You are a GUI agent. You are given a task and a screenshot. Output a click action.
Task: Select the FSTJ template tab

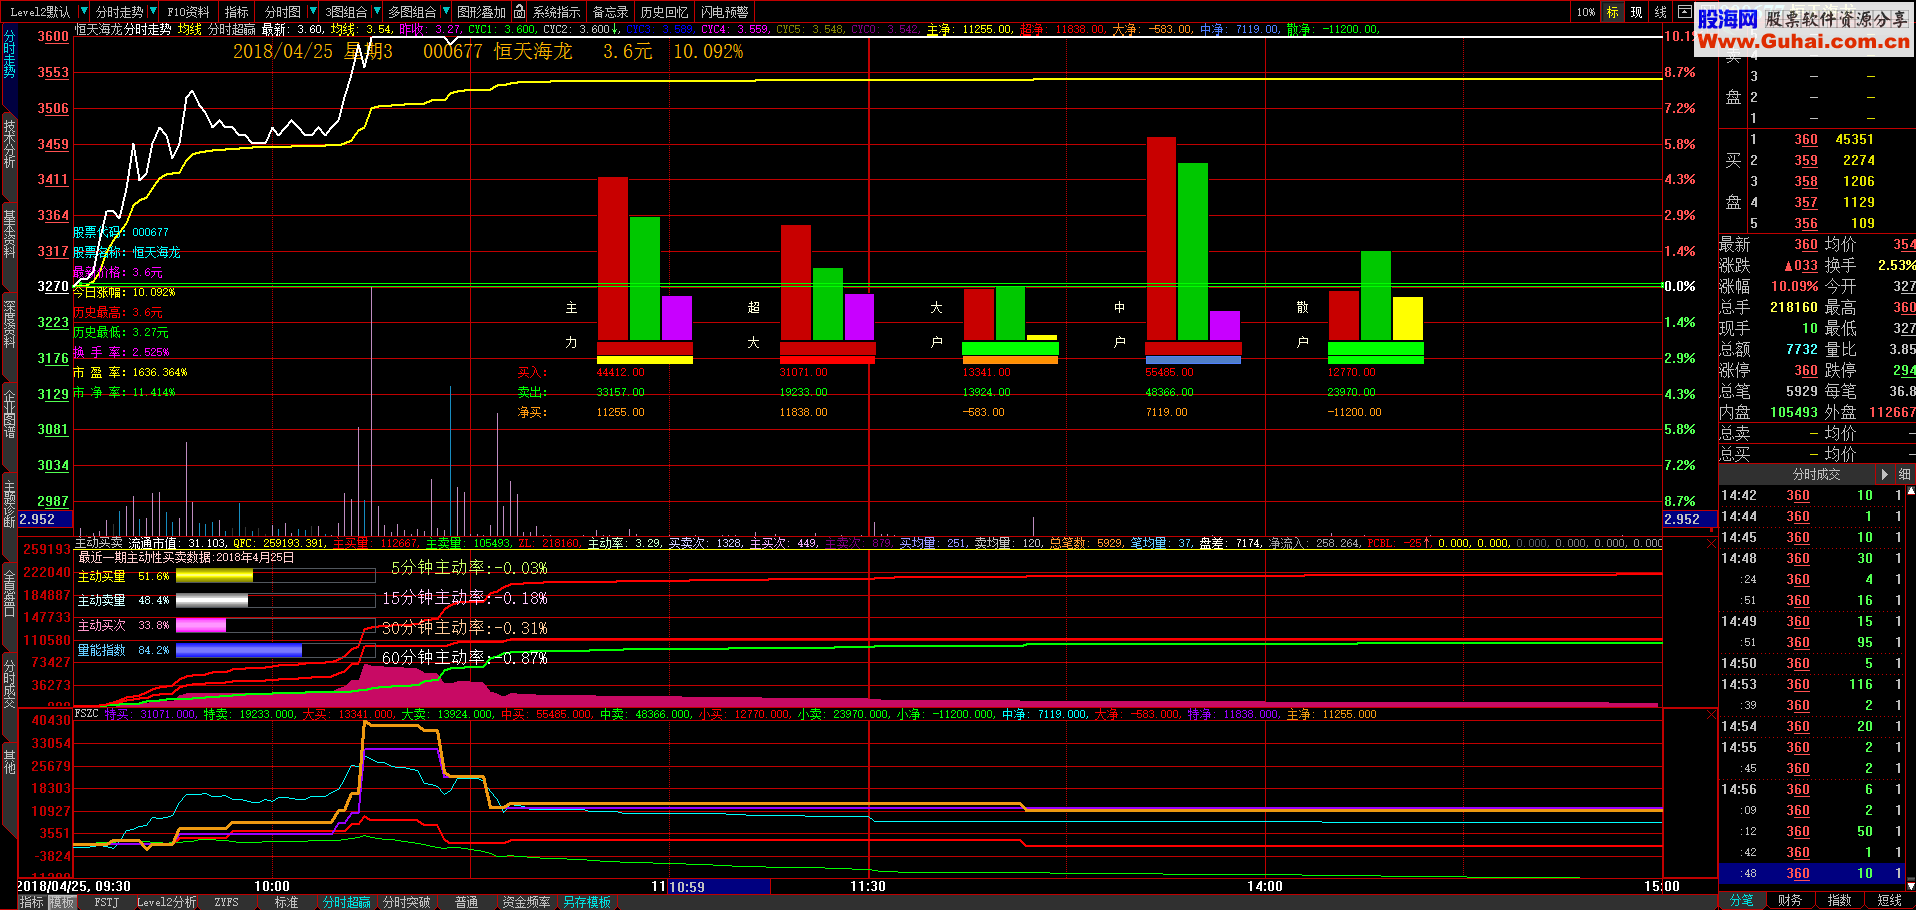pyautogui.click(x=106, y=902)
